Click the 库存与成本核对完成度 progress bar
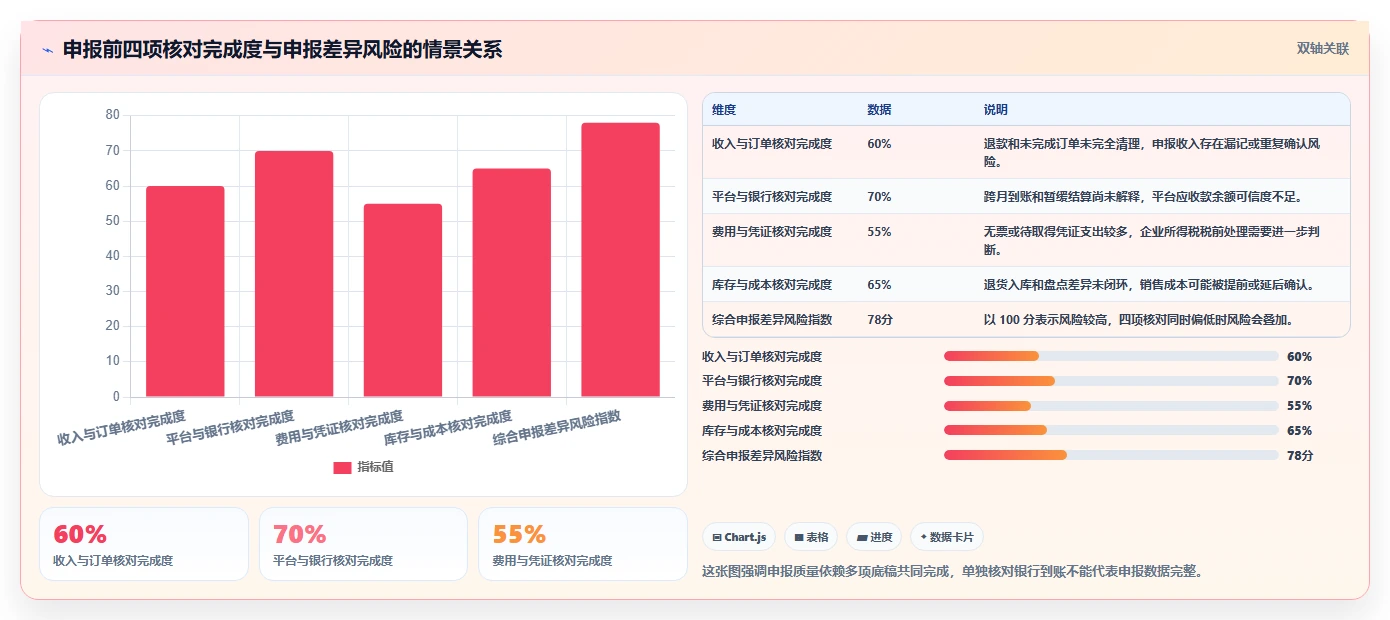The image size is (1390, 620). click(1111, 431)
